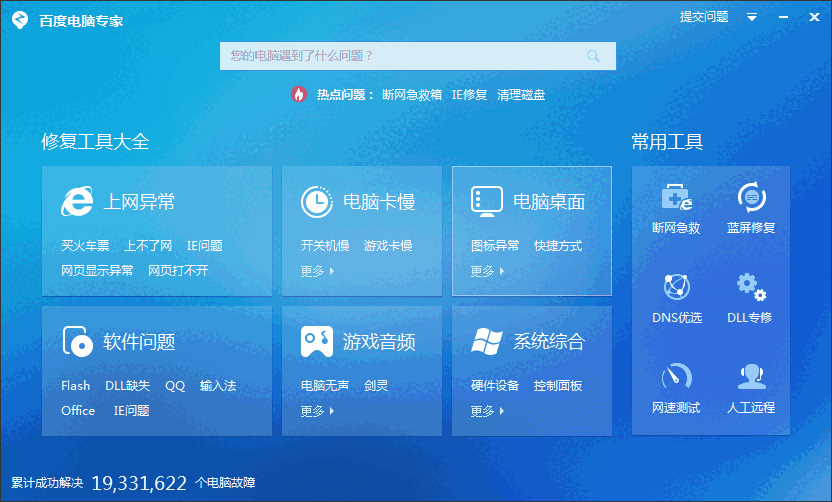832x502 pixels.
Task: Select IE问题 under 上网异常
Action: 205,246
